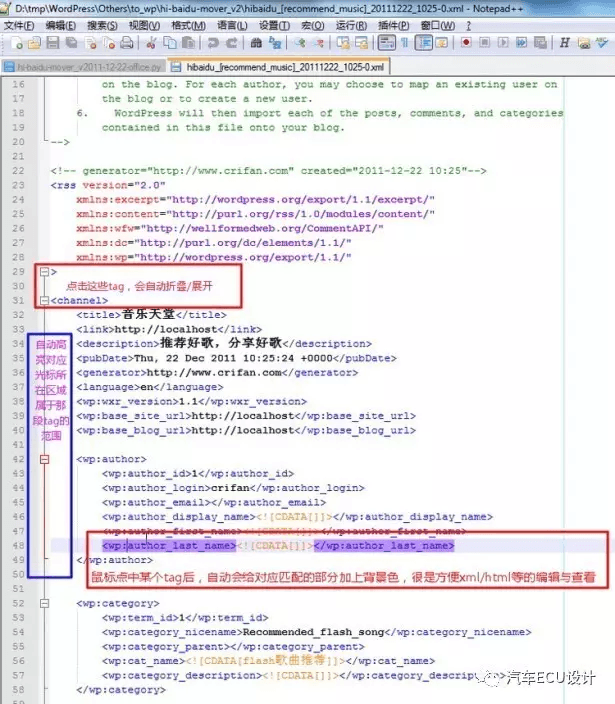Stop macro recording
Viewport: 615px width, 704px height.
pos(484,43)
